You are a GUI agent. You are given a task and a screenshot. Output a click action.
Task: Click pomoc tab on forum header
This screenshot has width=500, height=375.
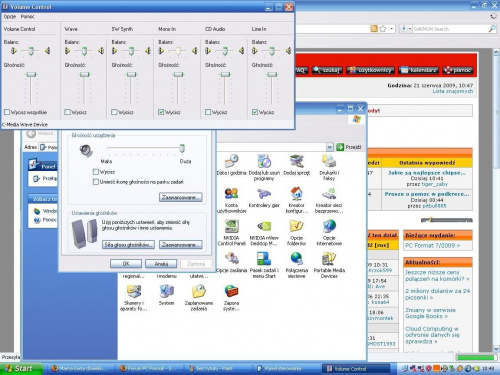coord(458,70)
